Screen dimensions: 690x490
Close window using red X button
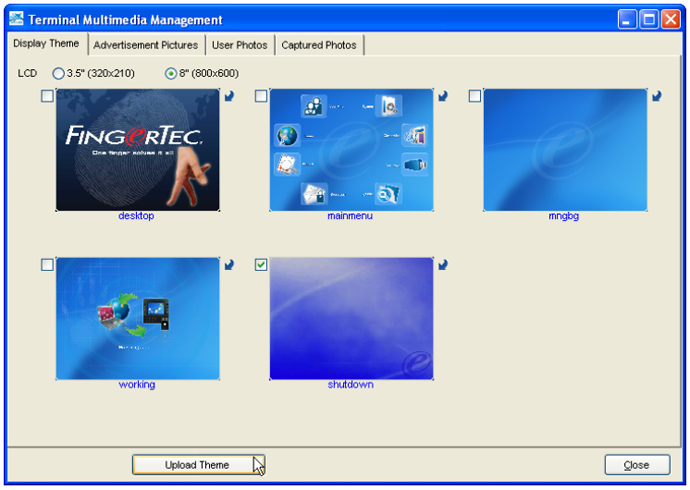point(671,19)
